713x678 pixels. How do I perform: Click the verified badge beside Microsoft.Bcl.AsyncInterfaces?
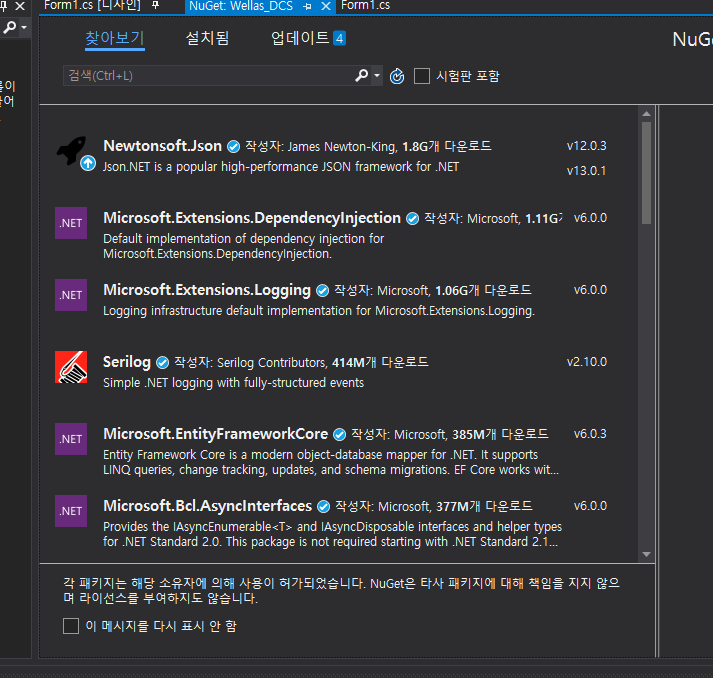pyautogui.click(x=323, y=506)
